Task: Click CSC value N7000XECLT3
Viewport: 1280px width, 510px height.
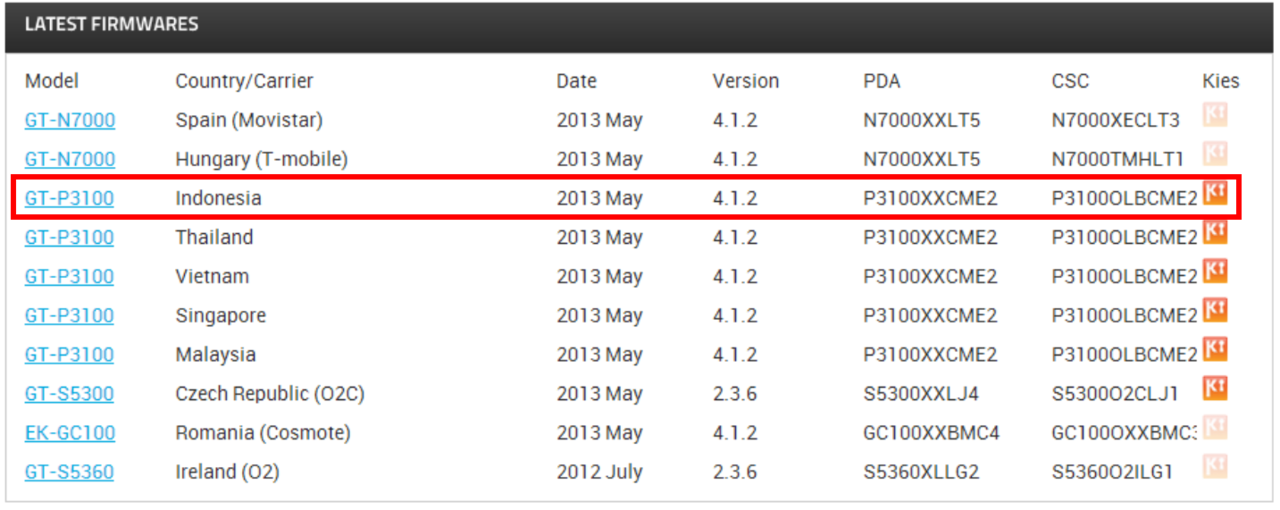Action: tap(1116, 120)
